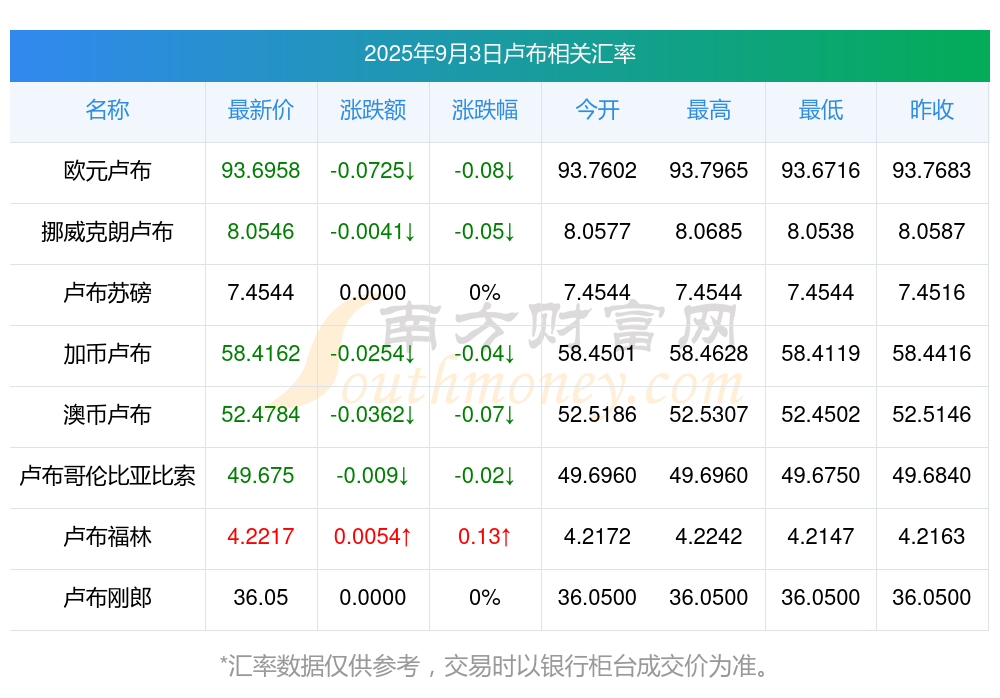The width and height of the screenshot is (1000, 698).
Task: Click previous close '58.4416'
Action: pyautogui.click(x=932, y=353)
